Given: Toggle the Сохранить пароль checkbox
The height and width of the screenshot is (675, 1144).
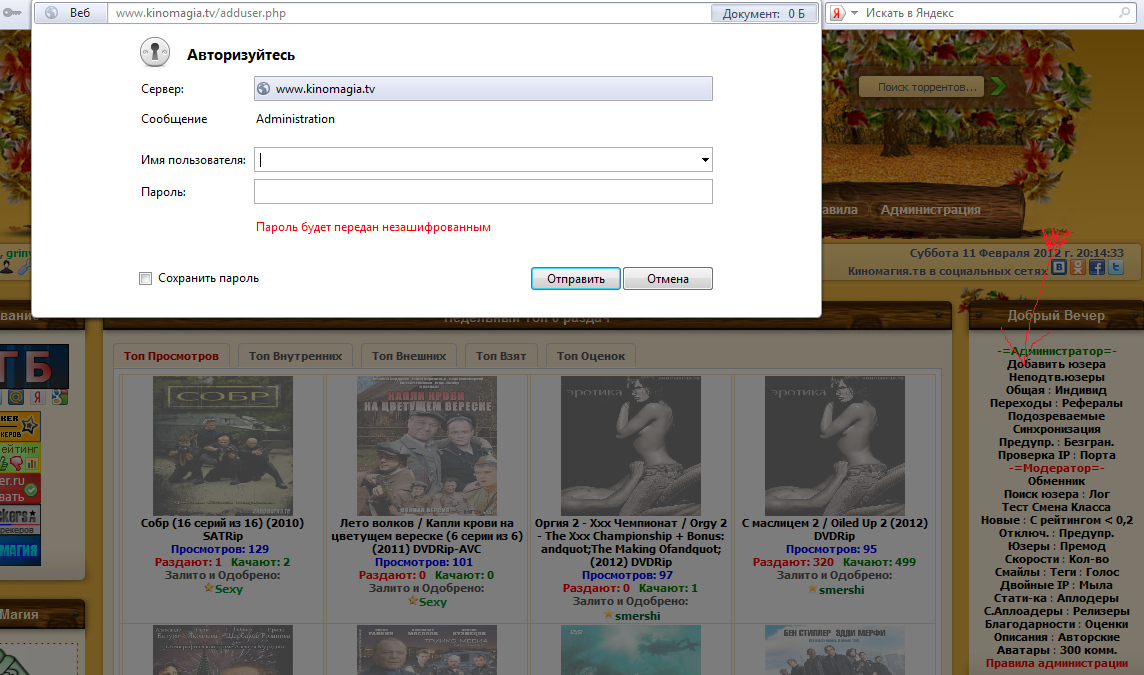Looking at the screenshot, I should tap(145, 278).
